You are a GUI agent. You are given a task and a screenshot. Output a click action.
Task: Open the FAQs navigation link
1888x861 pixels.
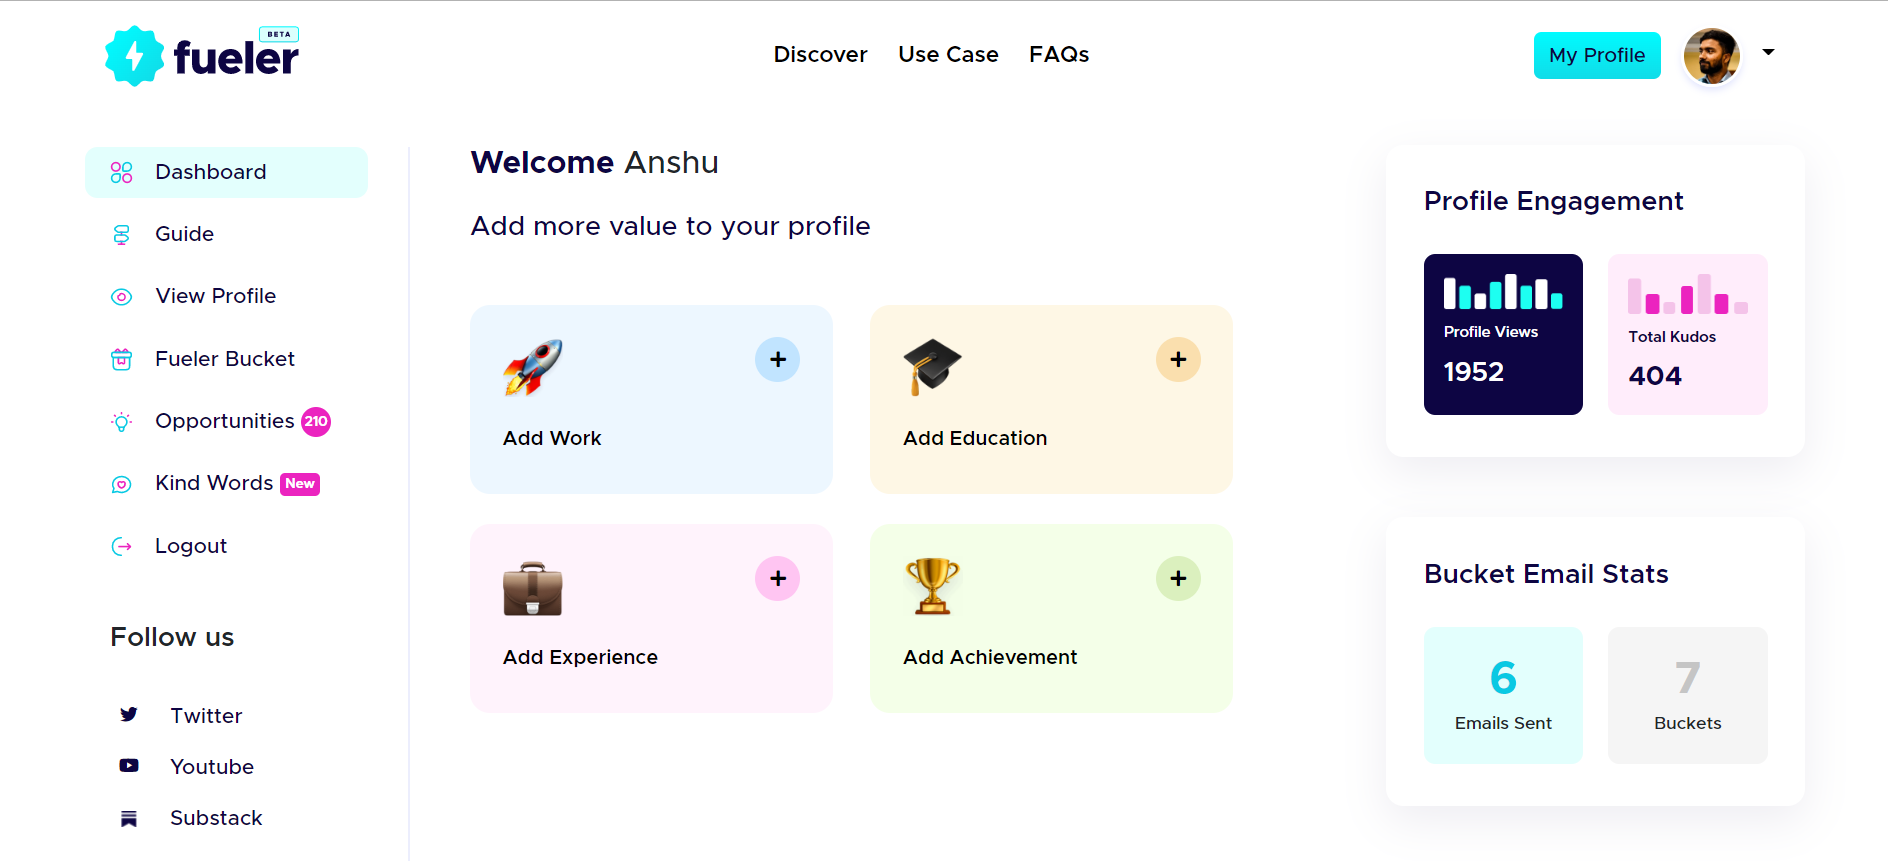(x=1059, y=55)
